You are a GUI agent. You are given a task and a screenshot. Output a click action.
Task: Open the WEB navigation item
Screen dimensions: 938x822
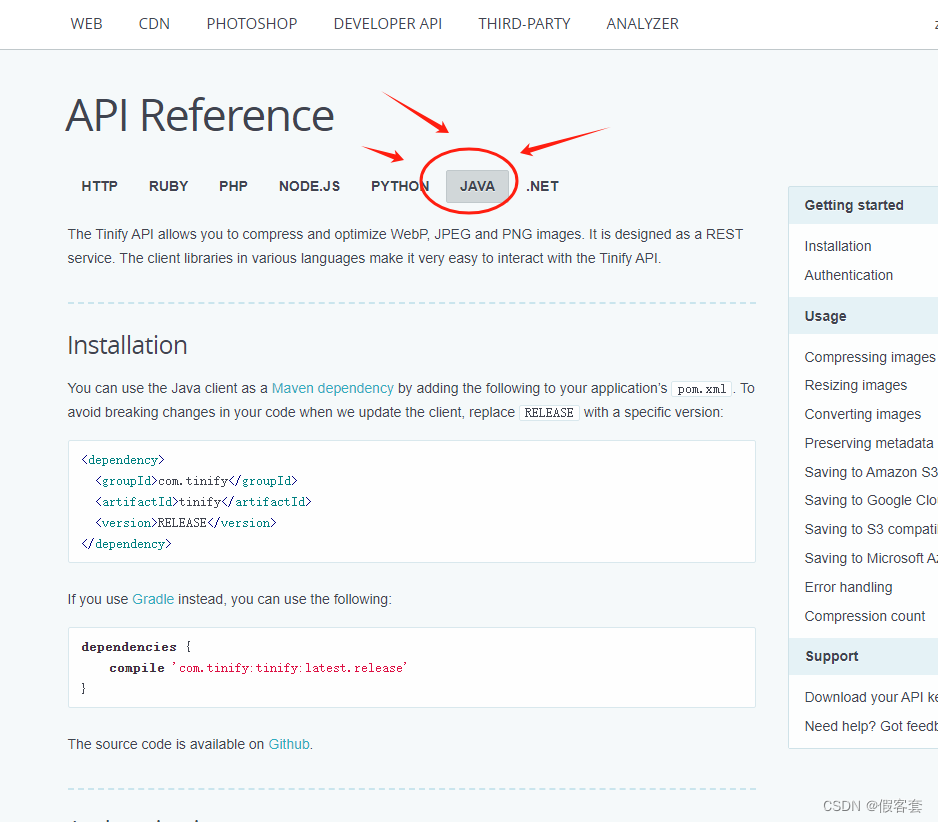[86, 24]
